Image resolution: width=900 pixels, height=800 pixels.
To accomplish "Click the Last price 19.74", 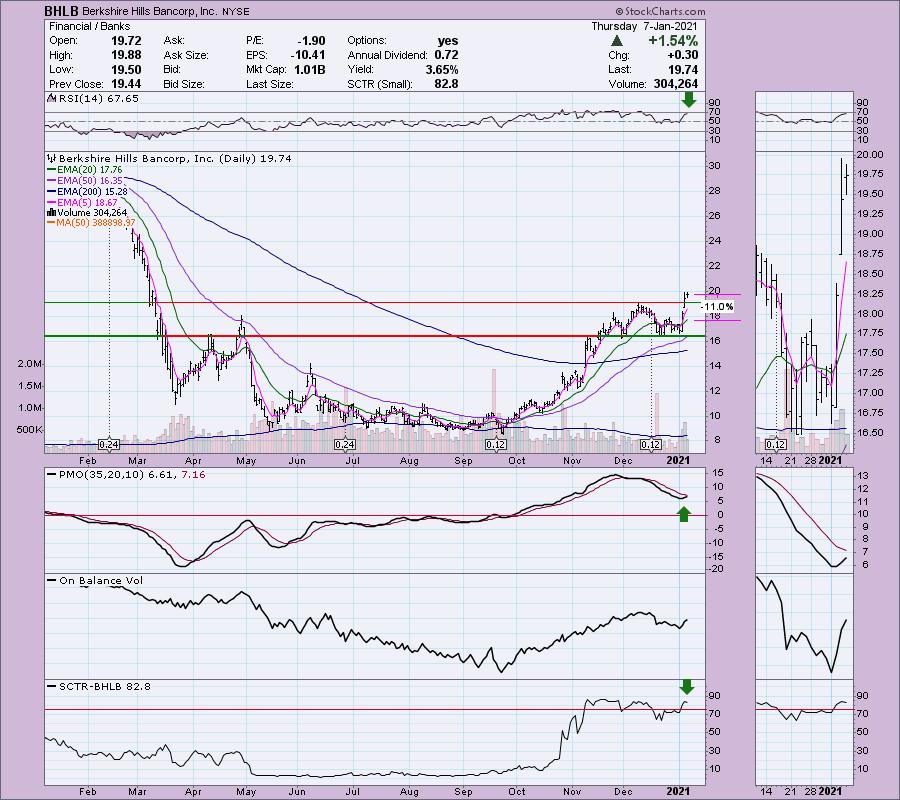I will [x=683, y=69].
